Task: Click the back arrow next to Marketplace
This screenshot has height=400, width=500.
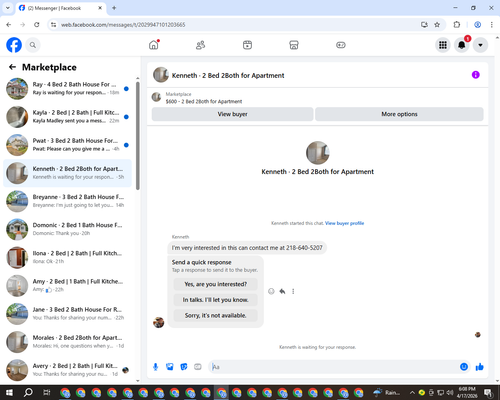Action: point(12,67)
